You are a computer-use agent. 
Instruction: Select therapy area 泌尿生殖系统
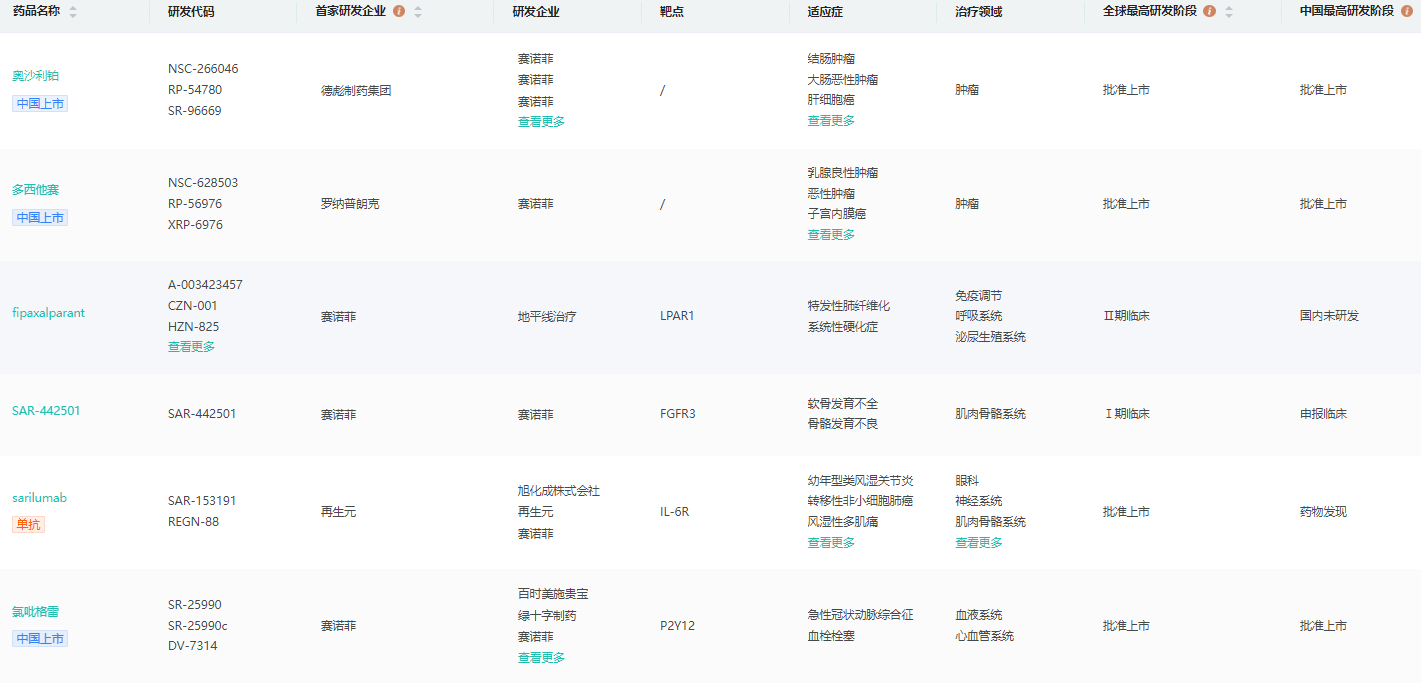pyautogui.click(x=990, y=337)
